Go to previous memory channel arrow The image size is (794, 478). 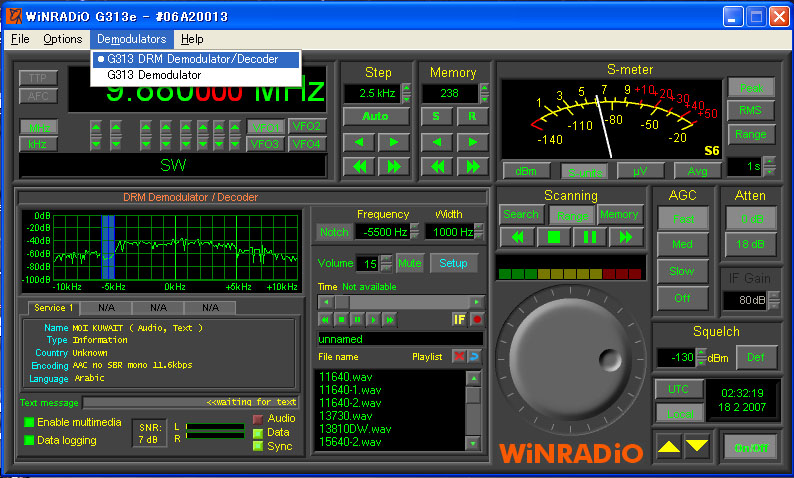tap(437, 142)
